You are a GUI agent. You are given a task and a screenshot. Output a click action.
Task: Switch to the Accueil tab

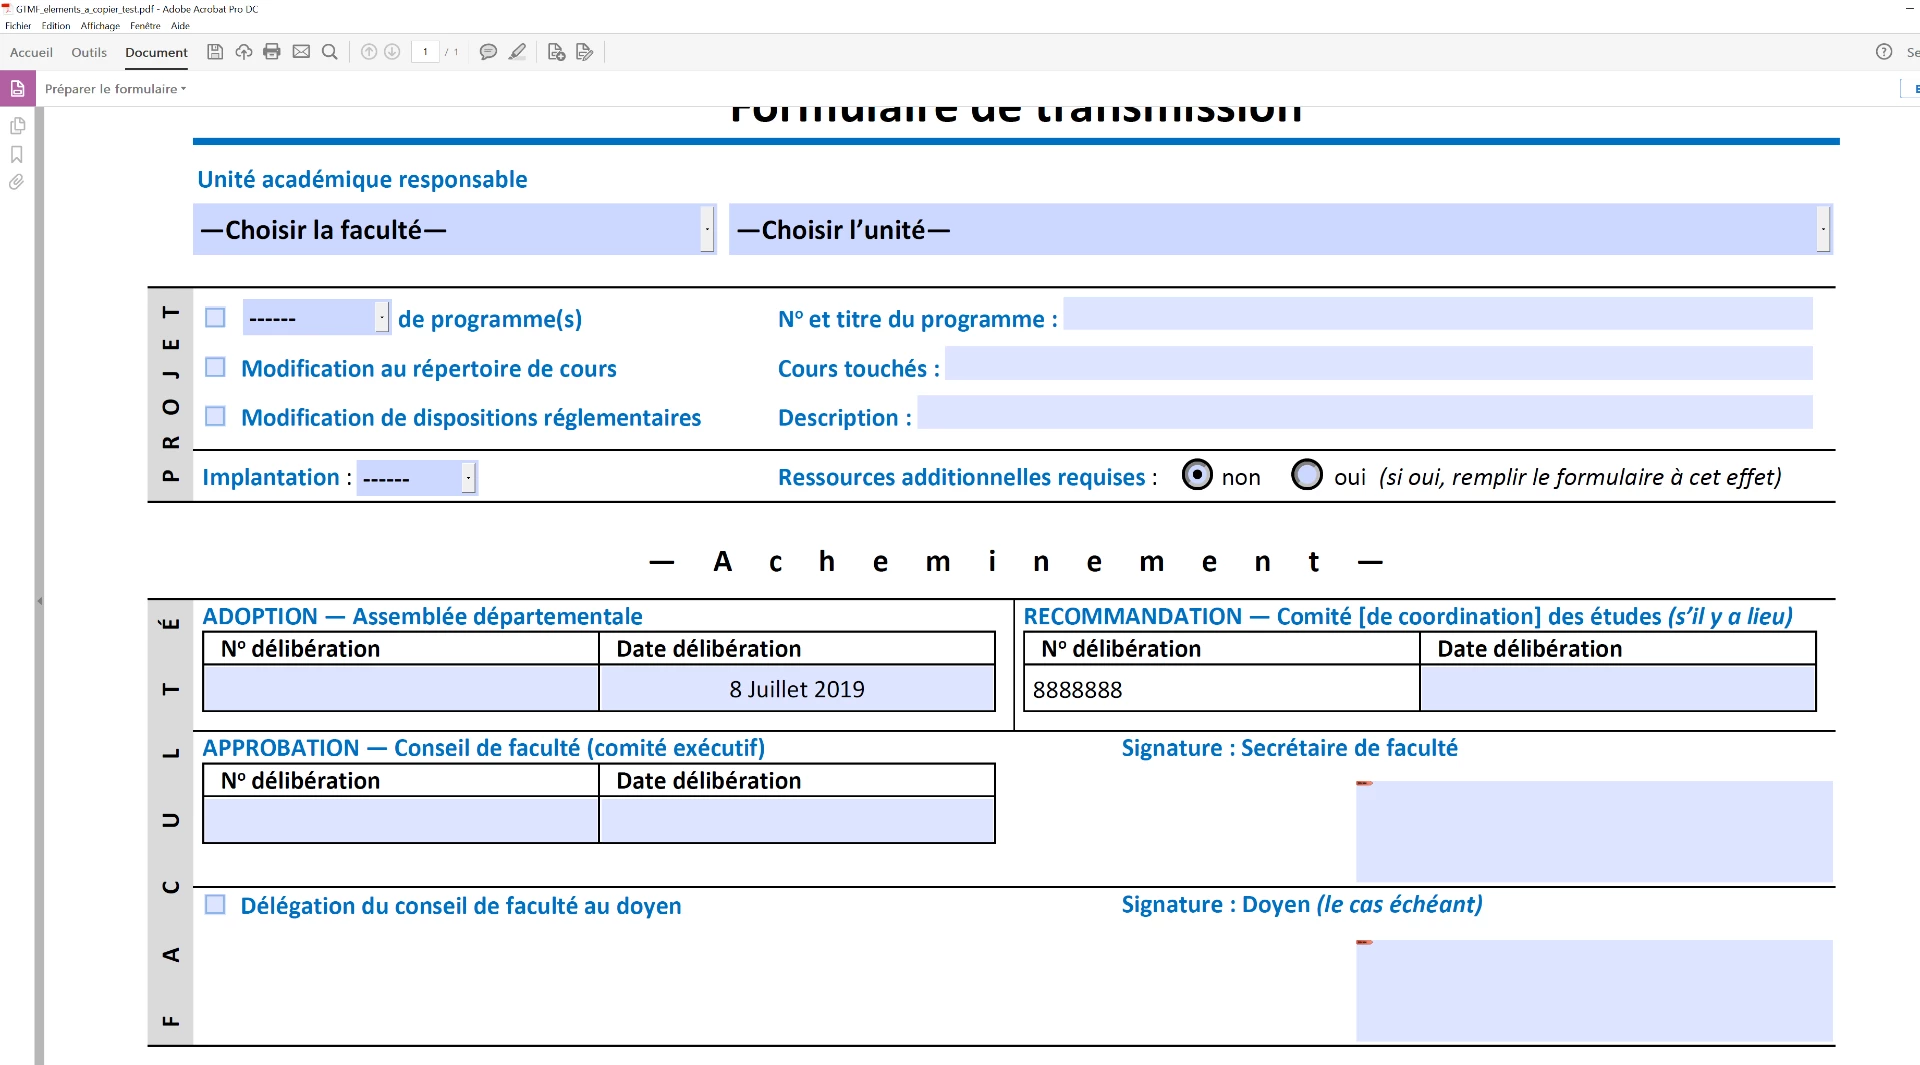pyautogui.click(x=31, y=52)
